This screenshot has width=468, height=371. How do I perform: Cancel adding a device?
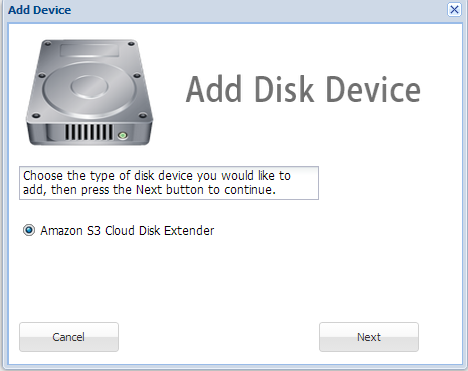pos(69,337)
